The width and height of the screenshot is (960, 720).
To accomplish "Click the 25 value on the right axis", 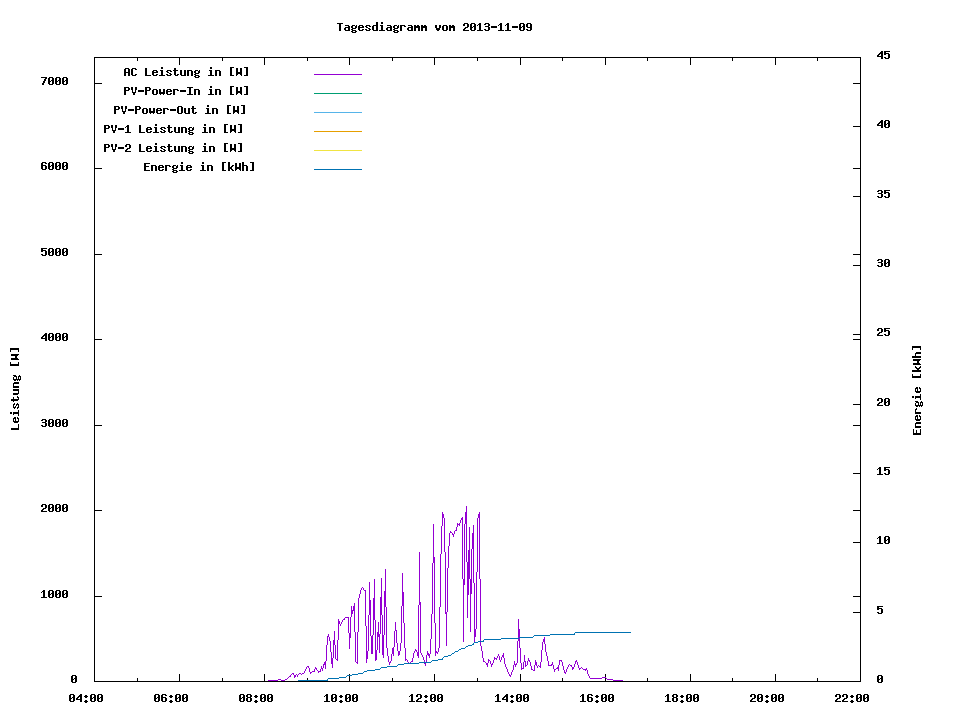I will [883, 332].
